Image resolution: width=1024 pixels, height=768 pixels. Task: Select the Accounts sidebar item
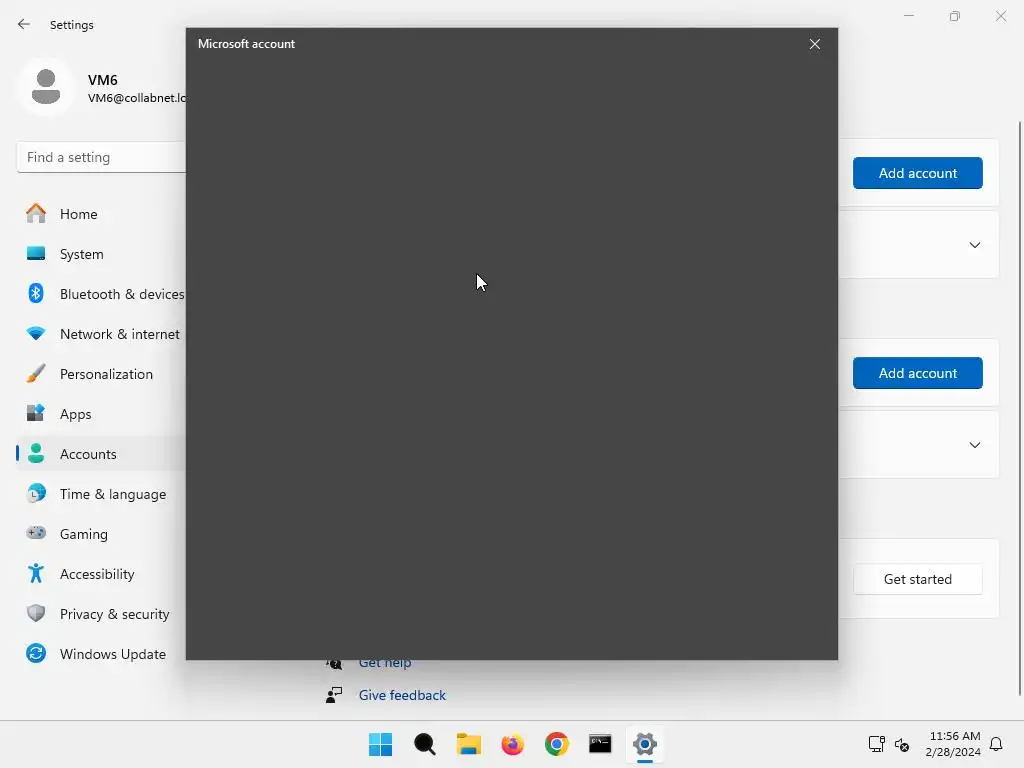(101, 454)
